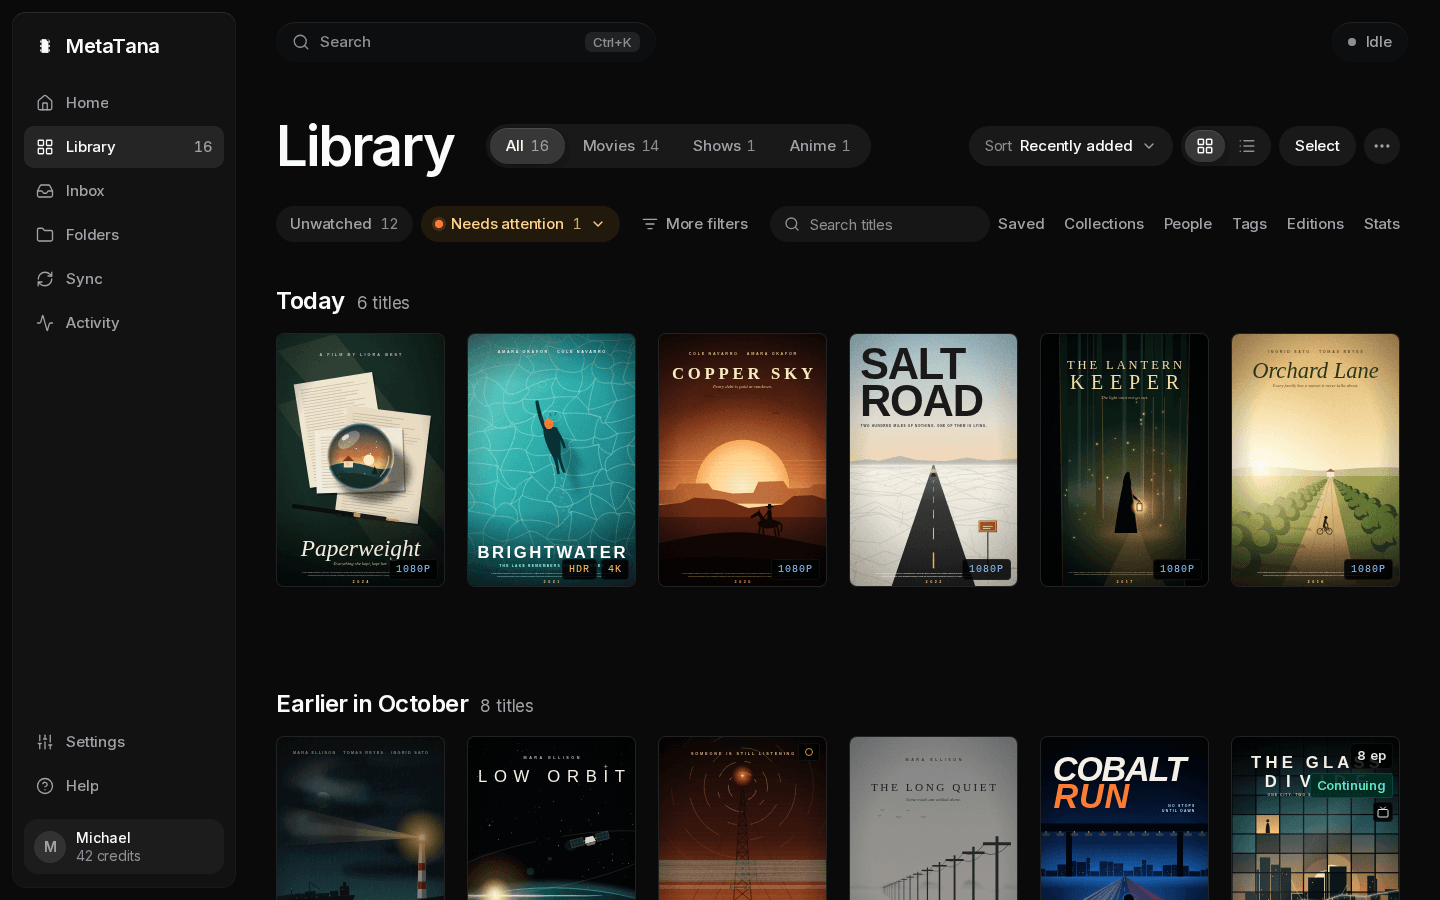
Task: Open More filters panel
Action: (x=695, y=224)
